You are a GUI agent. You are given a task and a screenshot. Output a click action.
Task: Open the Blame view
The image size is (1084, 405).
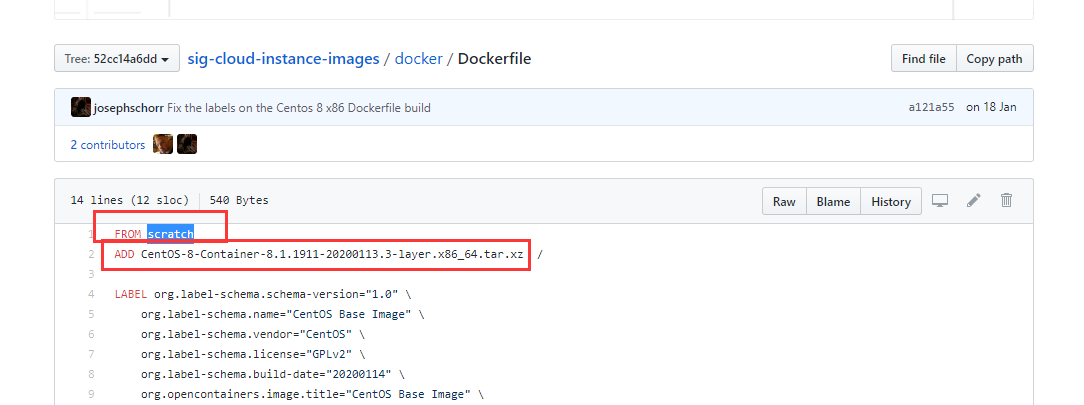[x=833, y=201]
